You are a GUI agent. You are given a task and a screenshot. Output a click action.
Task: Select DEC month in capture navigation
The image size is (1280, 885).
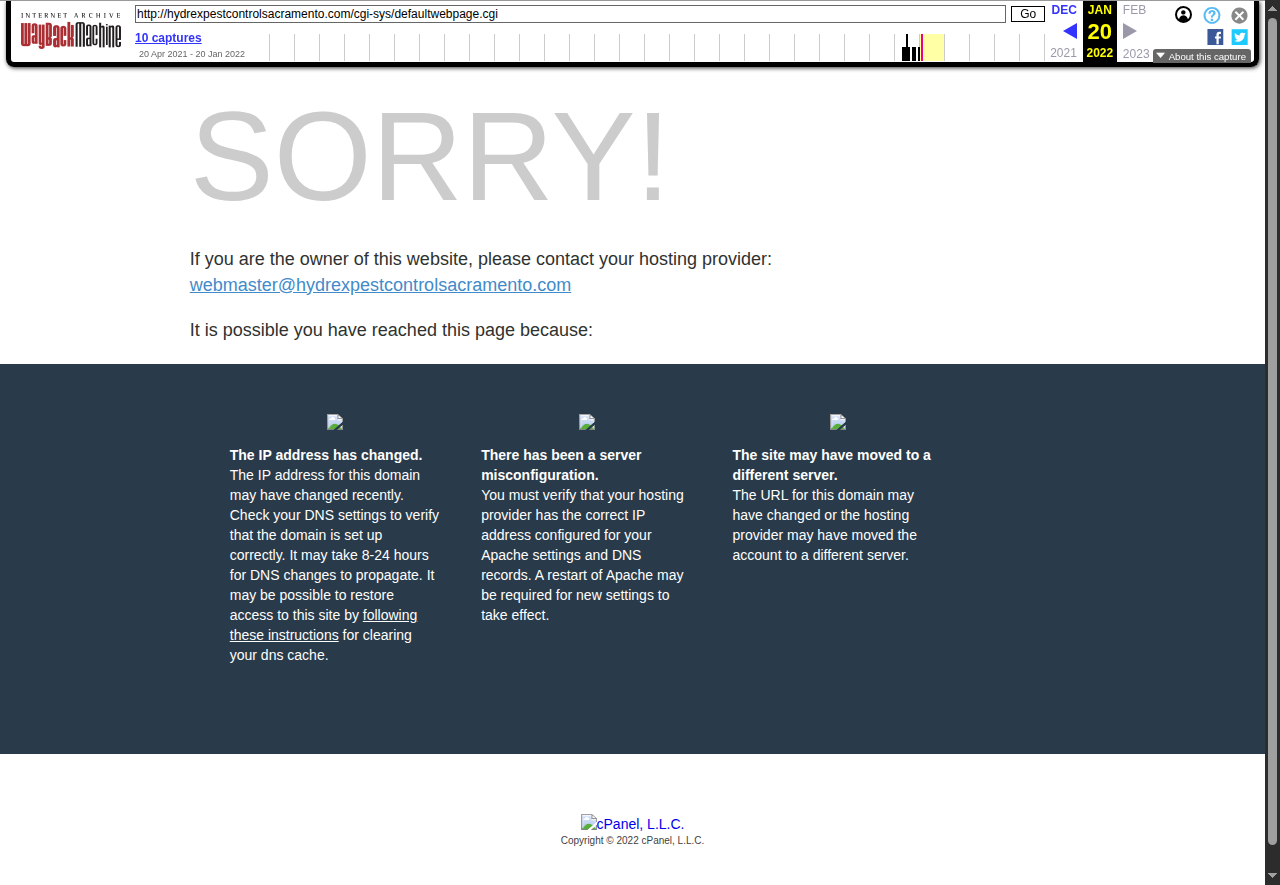tap(1064, 10)
